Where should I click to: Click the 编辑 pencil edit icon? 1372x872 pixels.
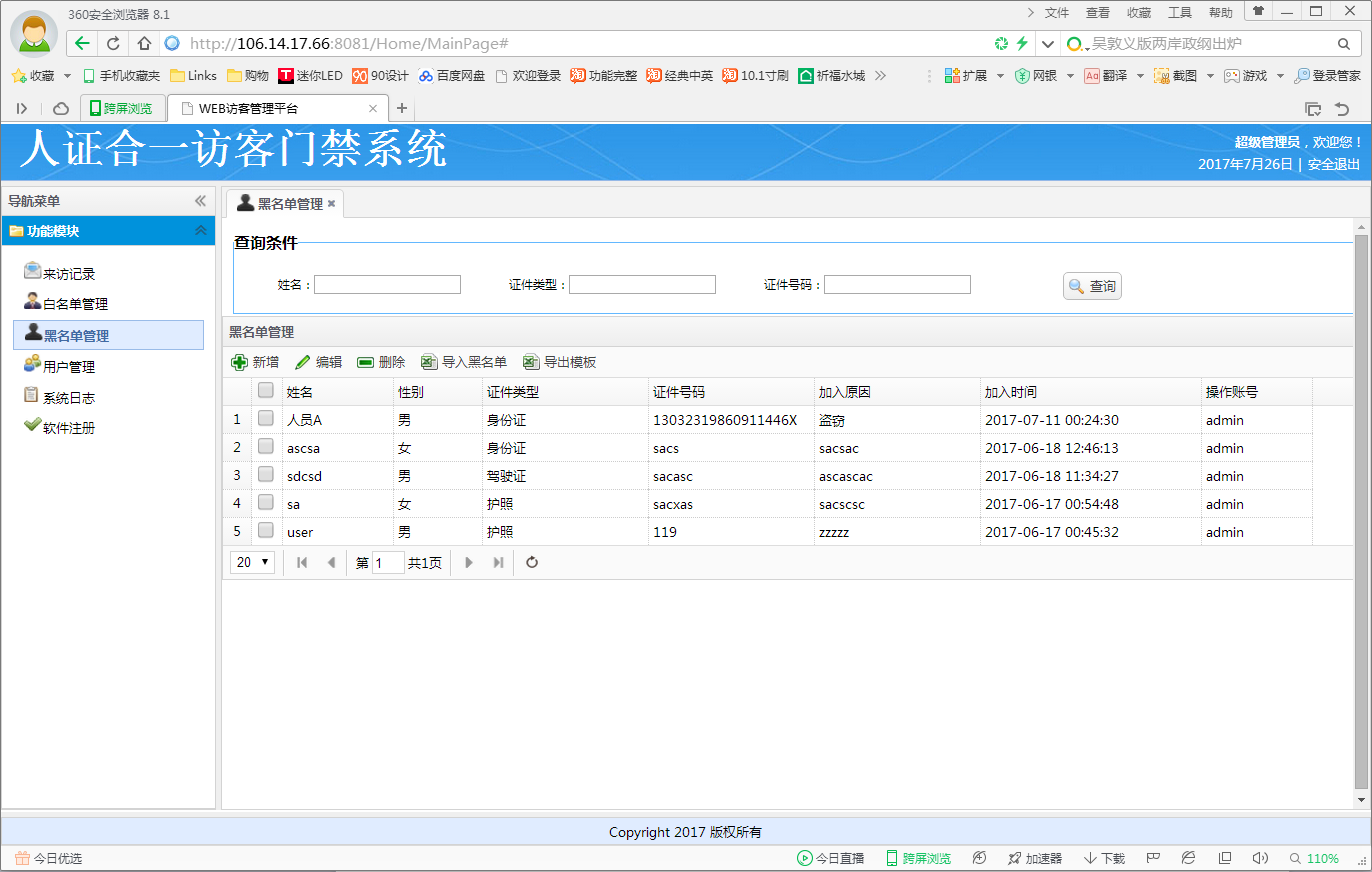[x=303, y=362]
